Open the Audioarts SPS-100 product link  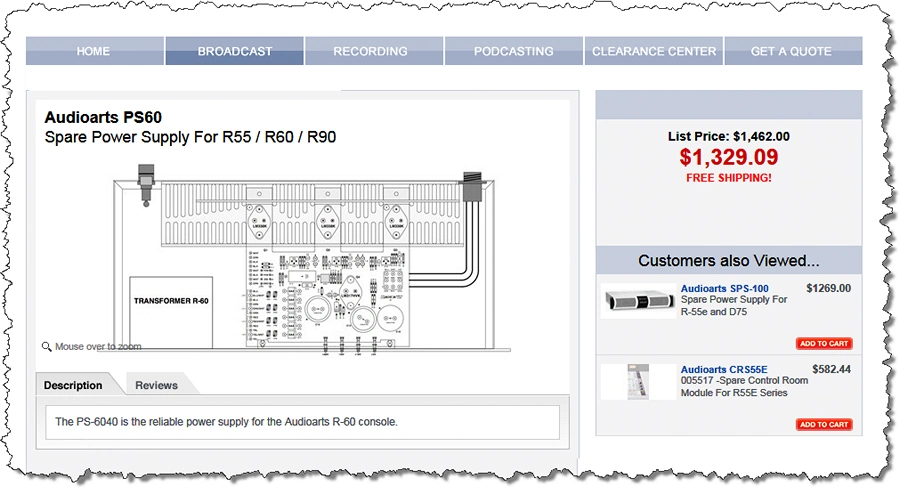pyautogui.click(x=724, y=288)
